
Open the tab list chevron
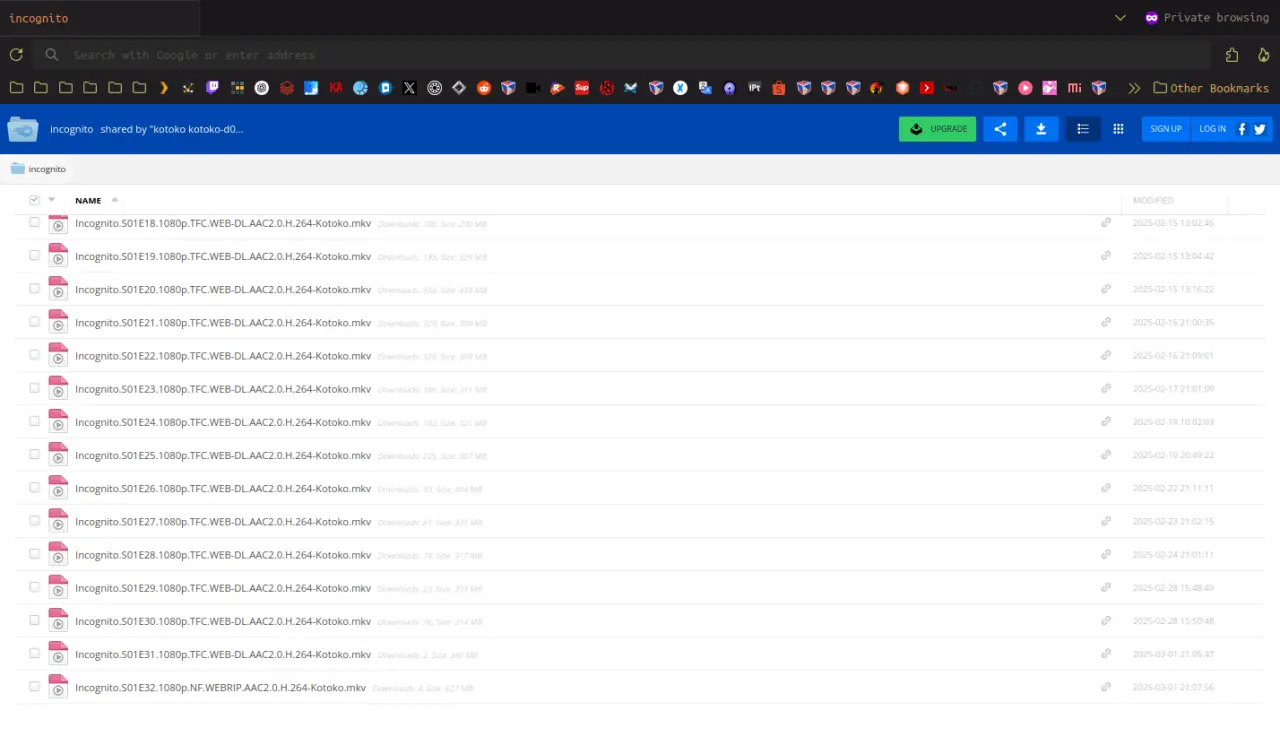1120,18
